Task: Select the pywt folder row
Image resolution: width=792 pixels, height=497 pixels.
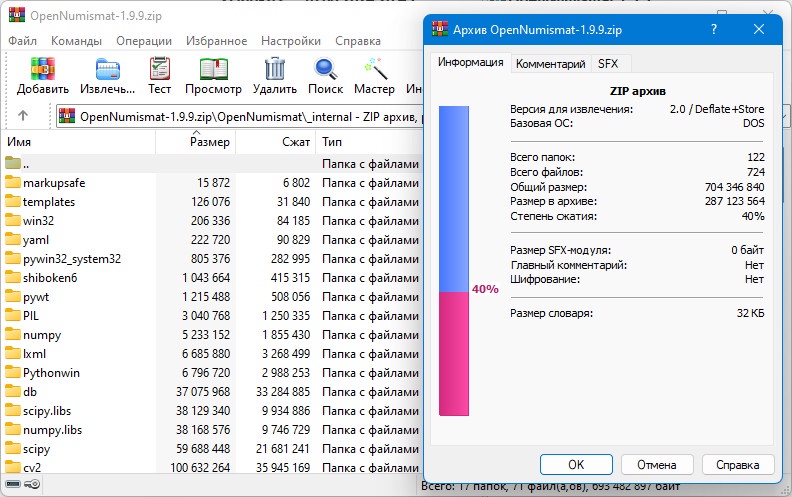Action: (212, 296)
